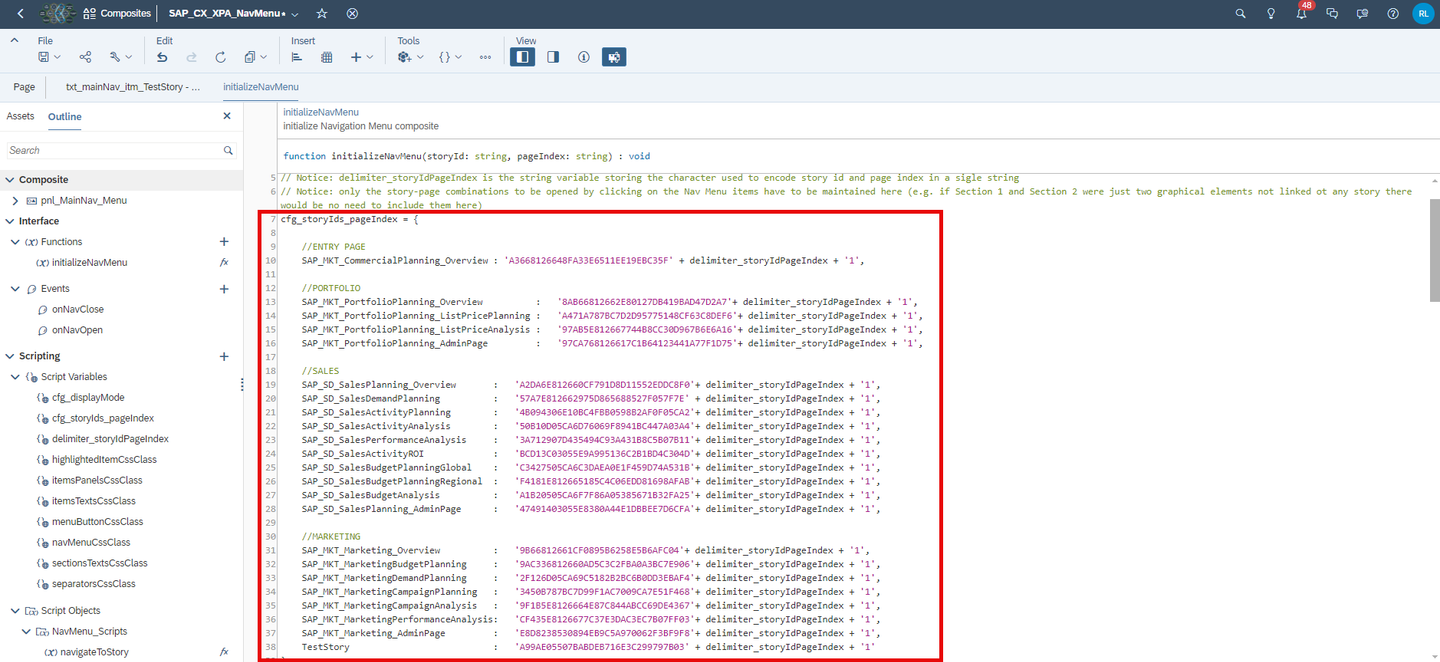Collapse the Functions node
The width and height of the screenshot is (1440, 662).
tap(16, 242)
